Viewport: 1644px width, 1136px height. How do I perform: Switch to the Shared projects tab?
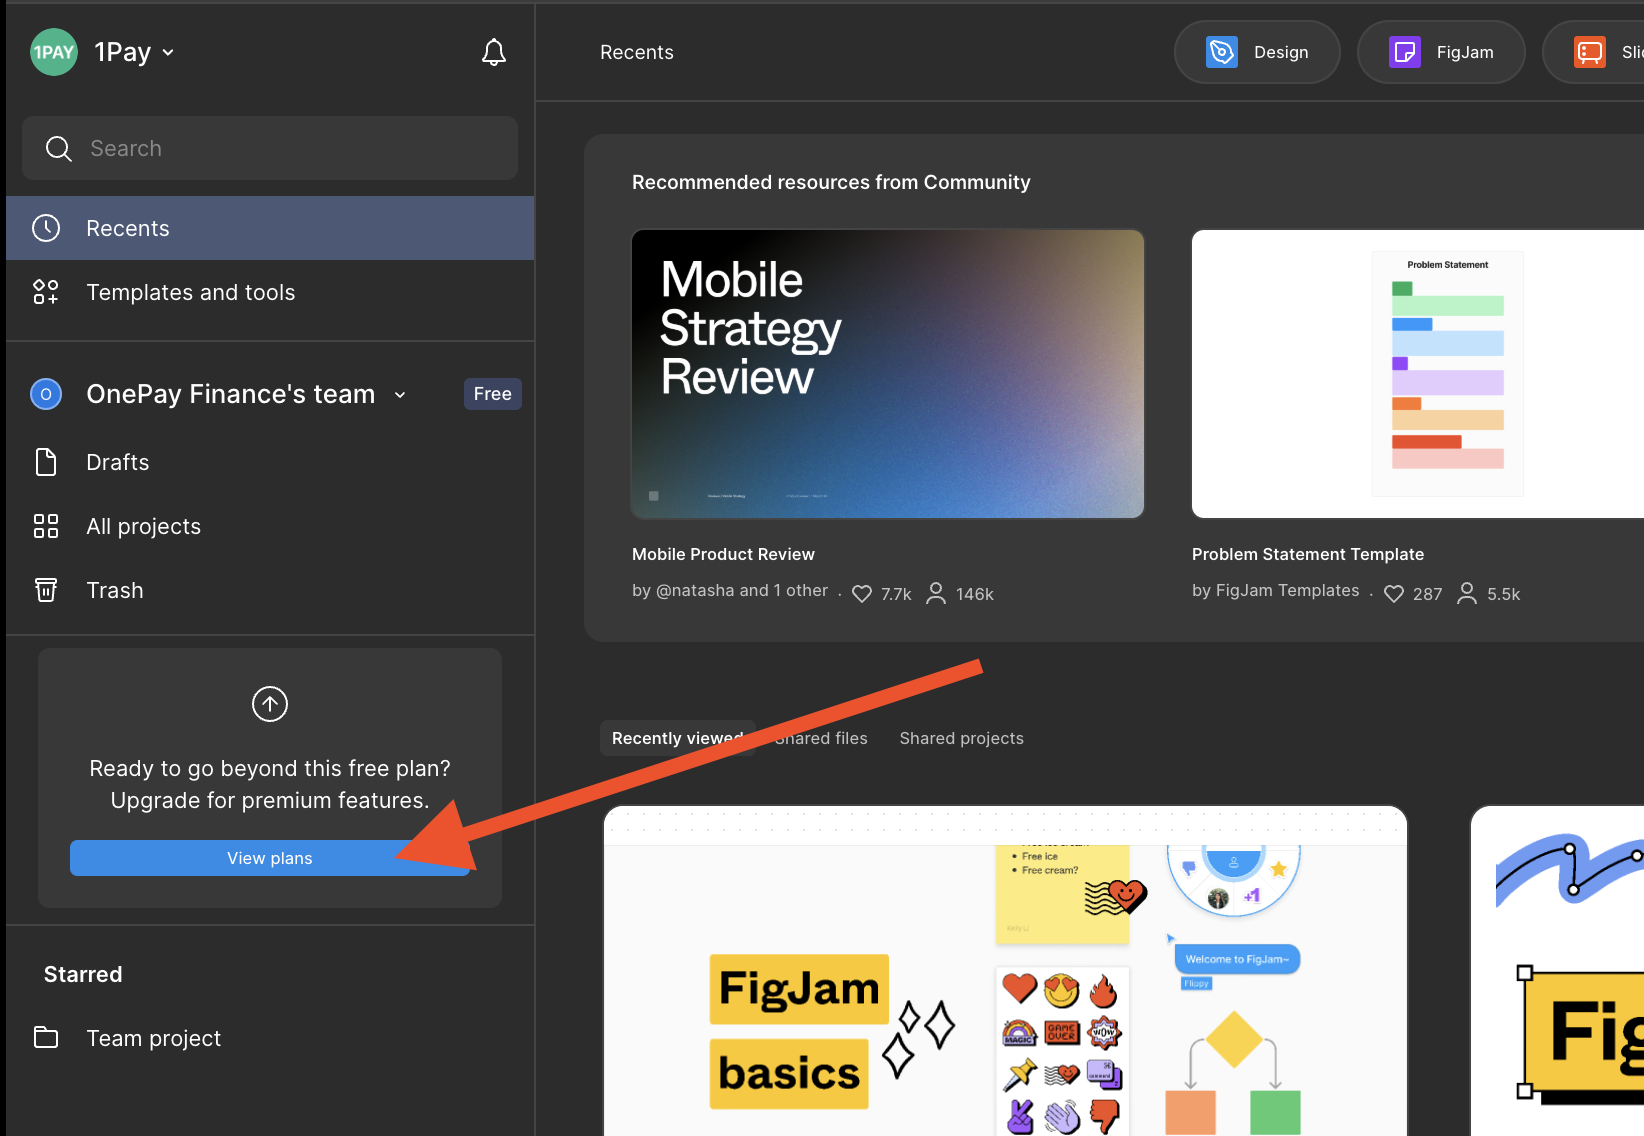[962, 738]
